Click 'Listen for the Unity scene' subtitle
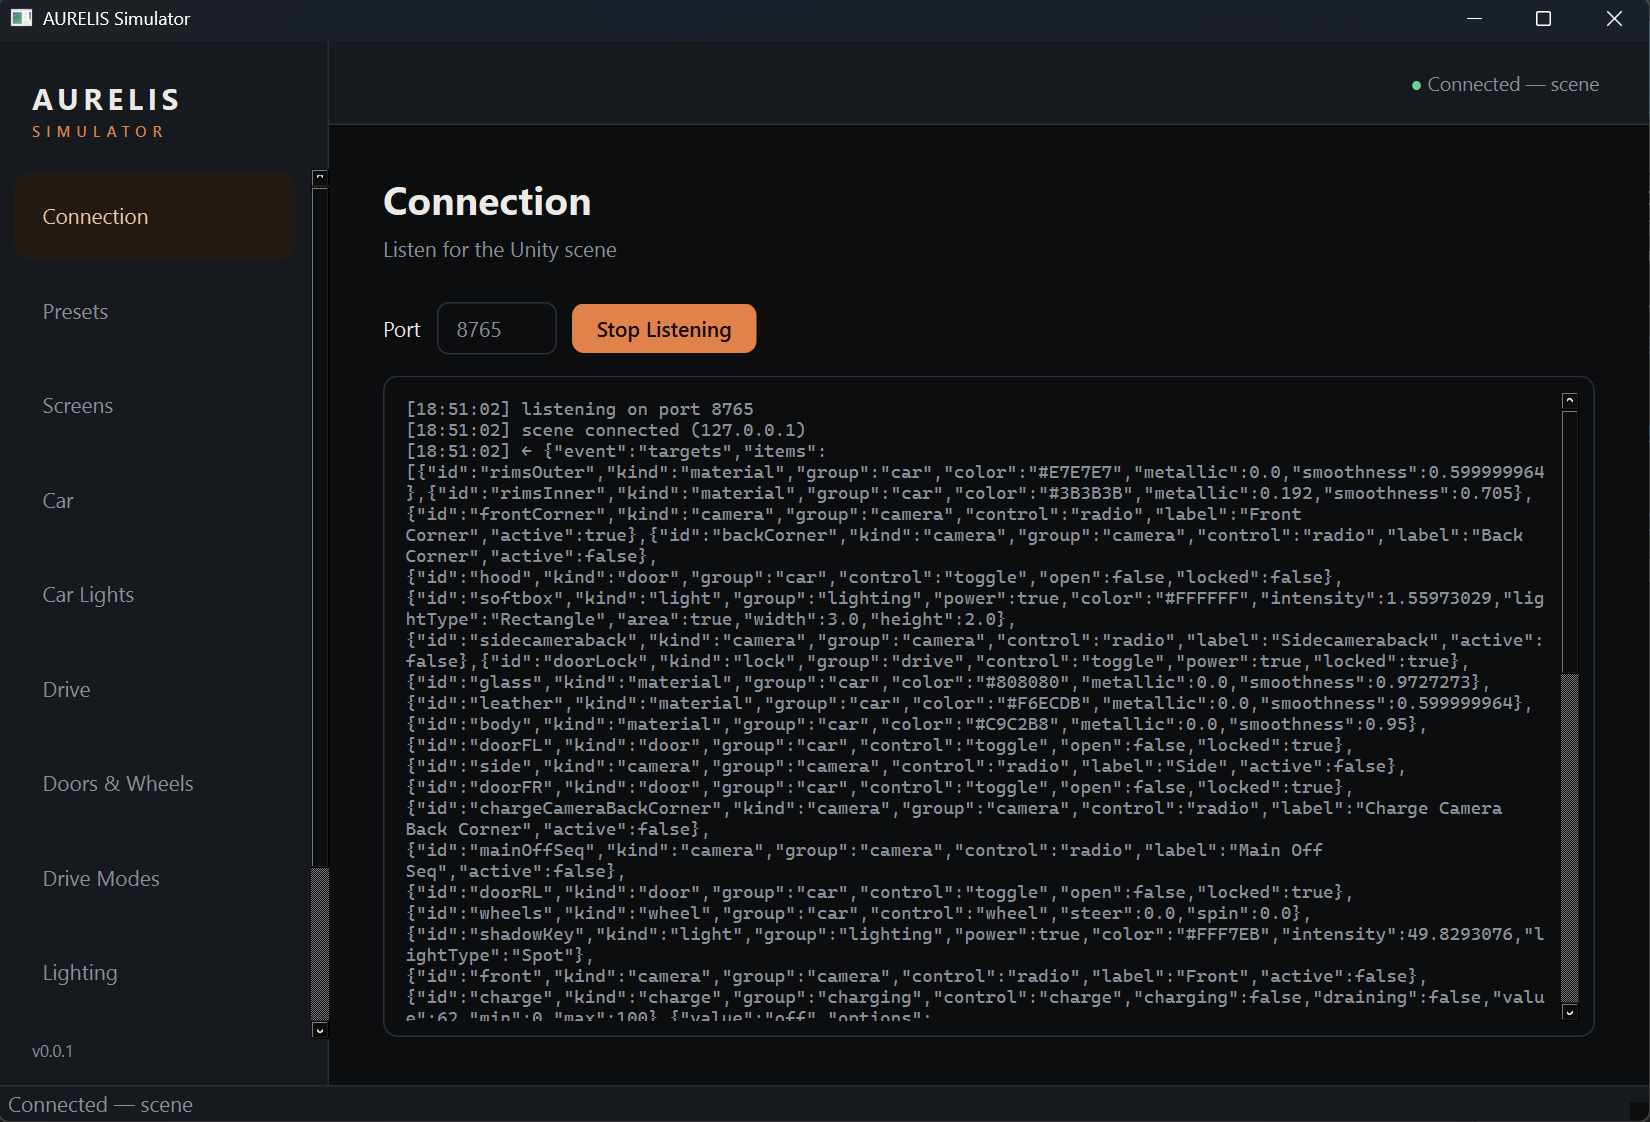This screenshot has height=1122, width=1650. (x=500, y=249)
